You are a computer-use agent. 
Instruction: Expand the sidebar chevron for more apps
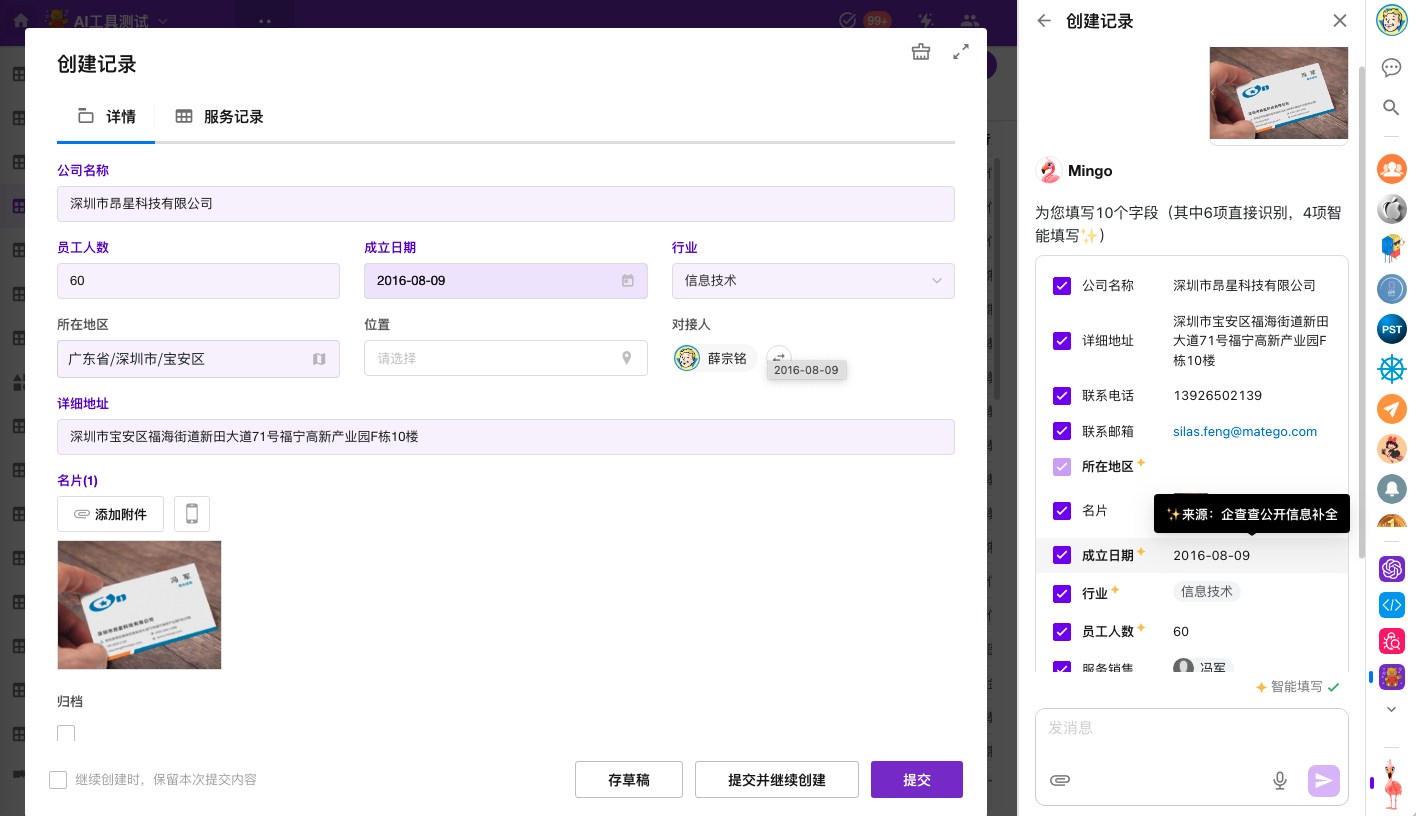[x=1391, y=709]
